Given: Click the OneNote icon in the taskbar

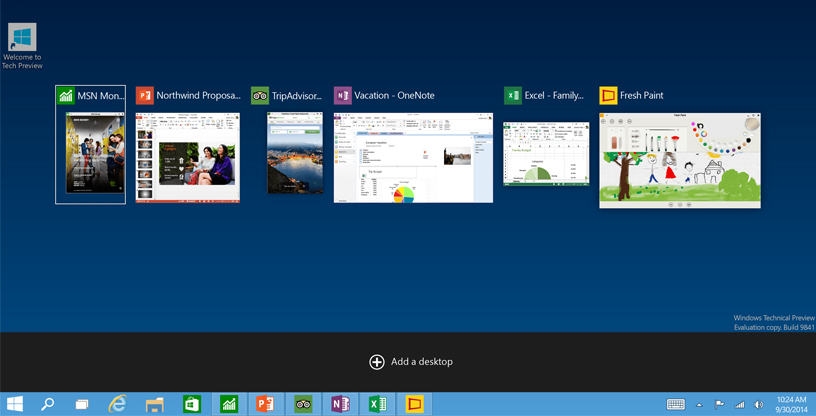Looking at the screenshot, I should tap(340, 404).
